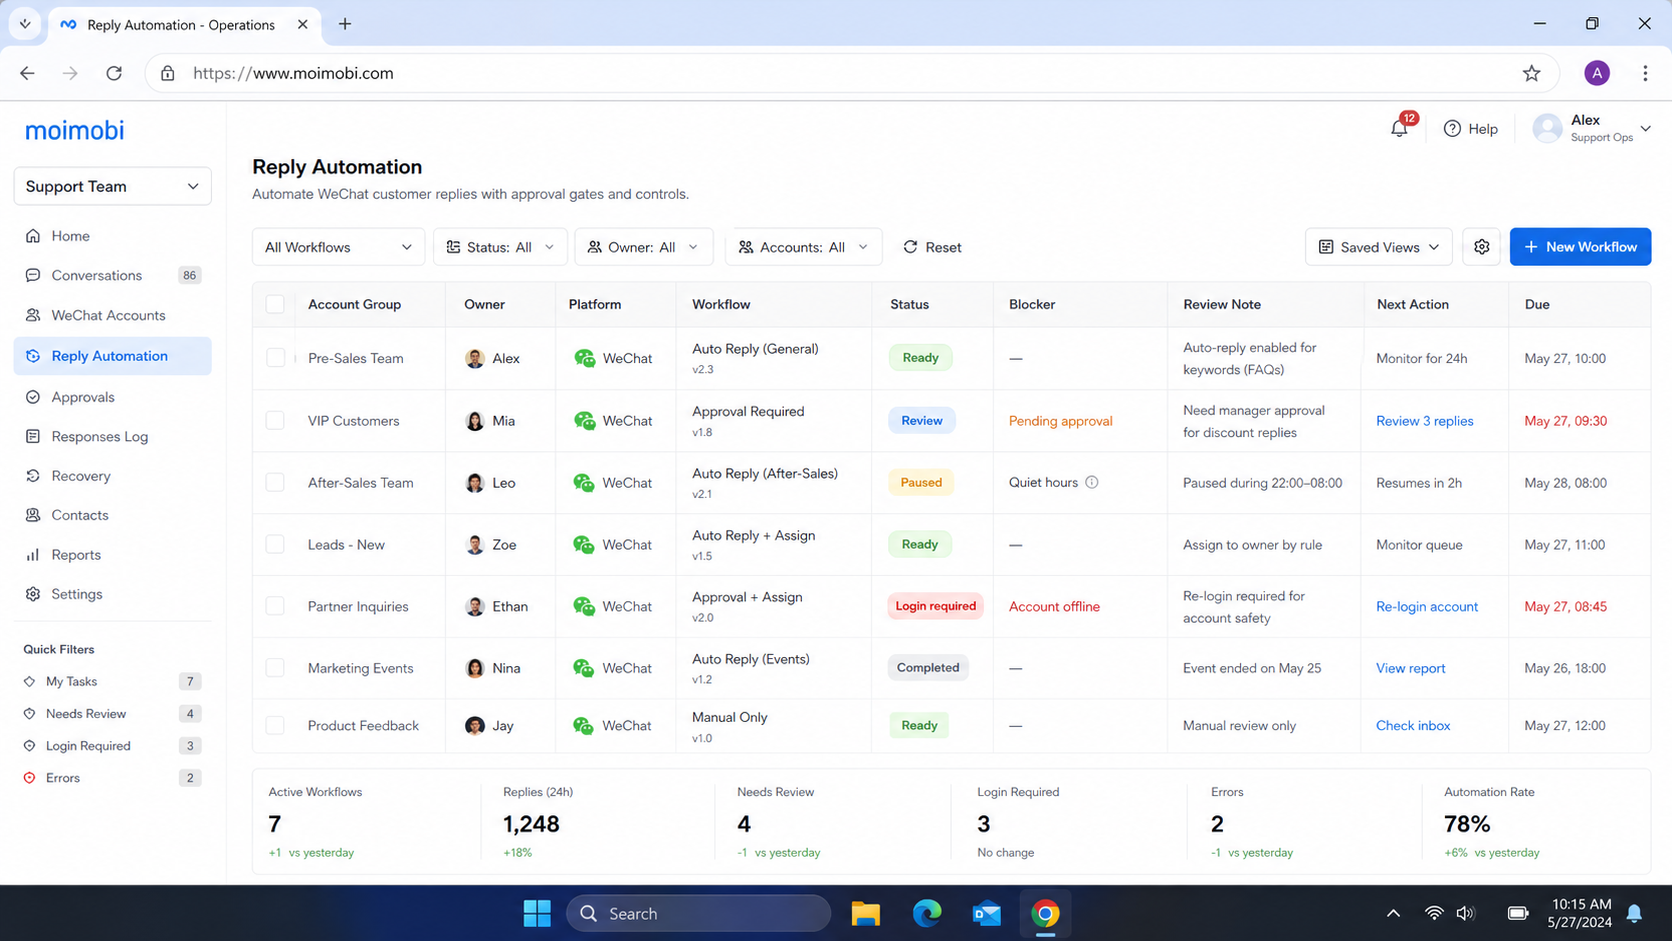The image size is (1672, 941).
Task: Click the Windows Start button
Action: (x=537, y=913)
